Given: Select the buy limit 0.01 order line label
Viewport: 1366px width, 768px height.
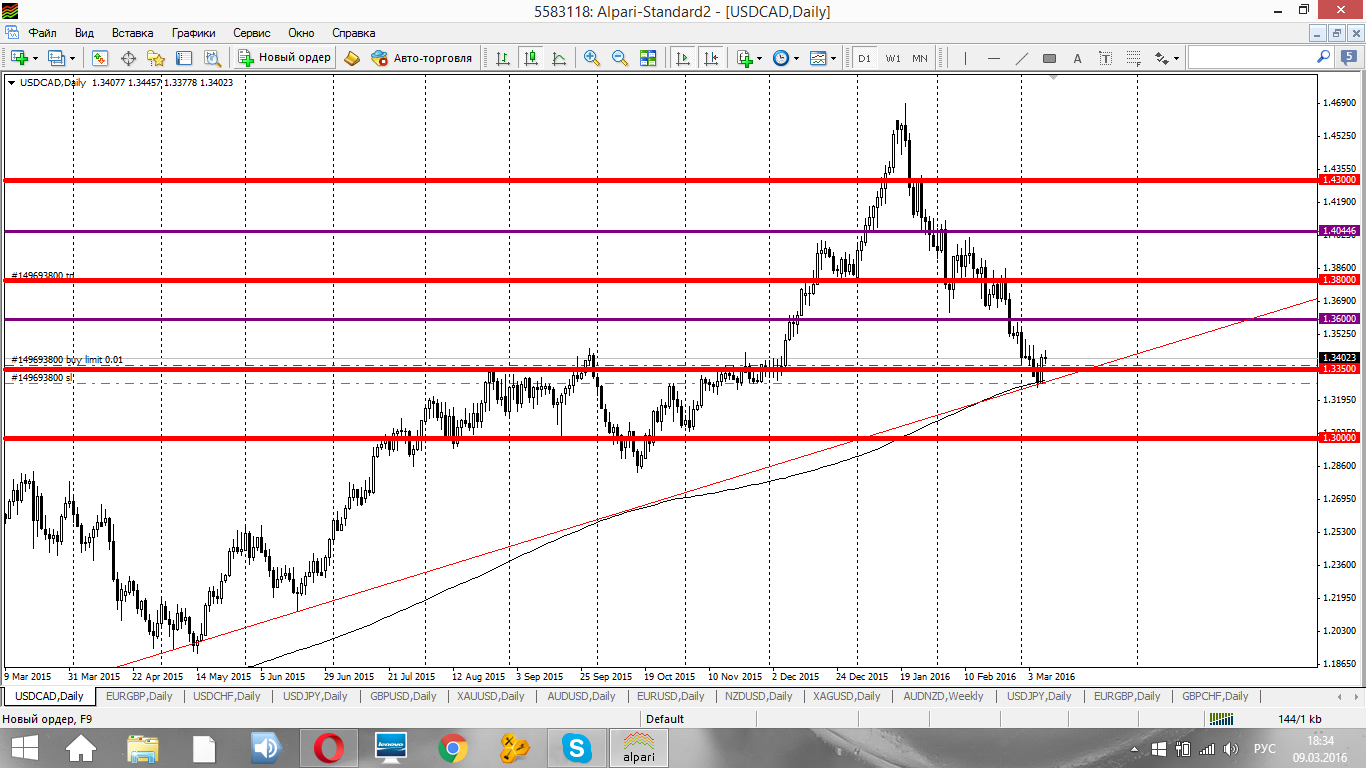Looking at the screenshot, I should [x=67, y=359].
